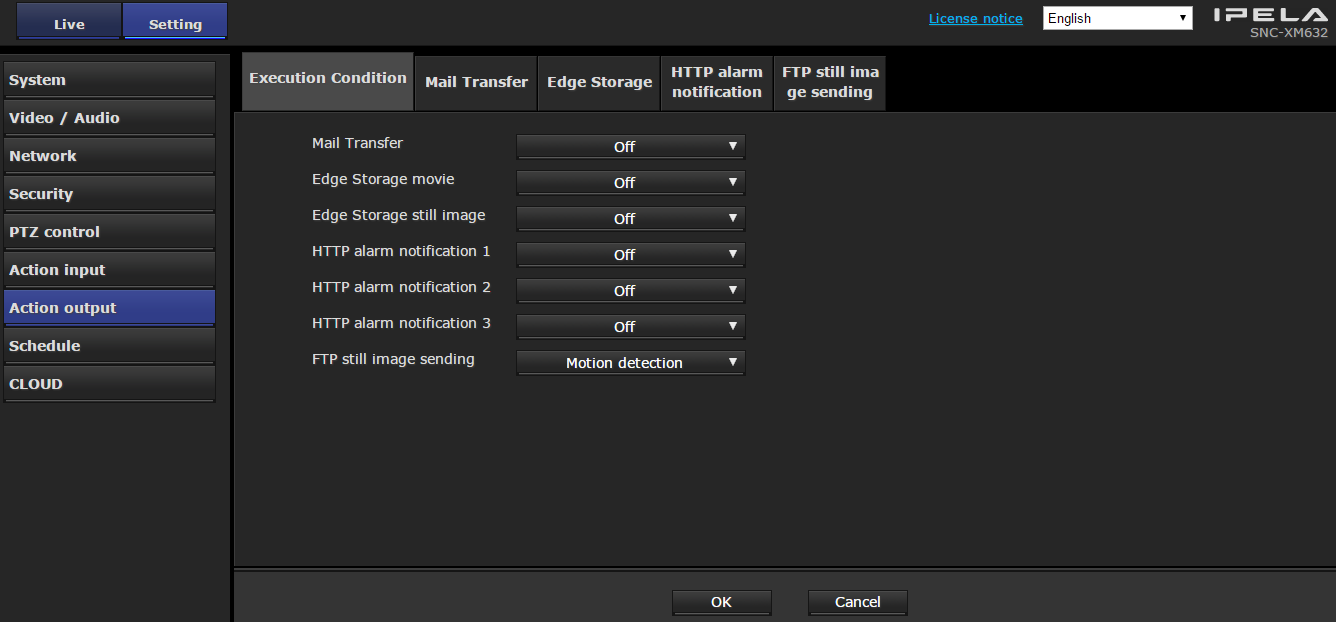This screenshot has width=1336, height=622.
Task: Switch to the Live view
Action: pos(69,23)
